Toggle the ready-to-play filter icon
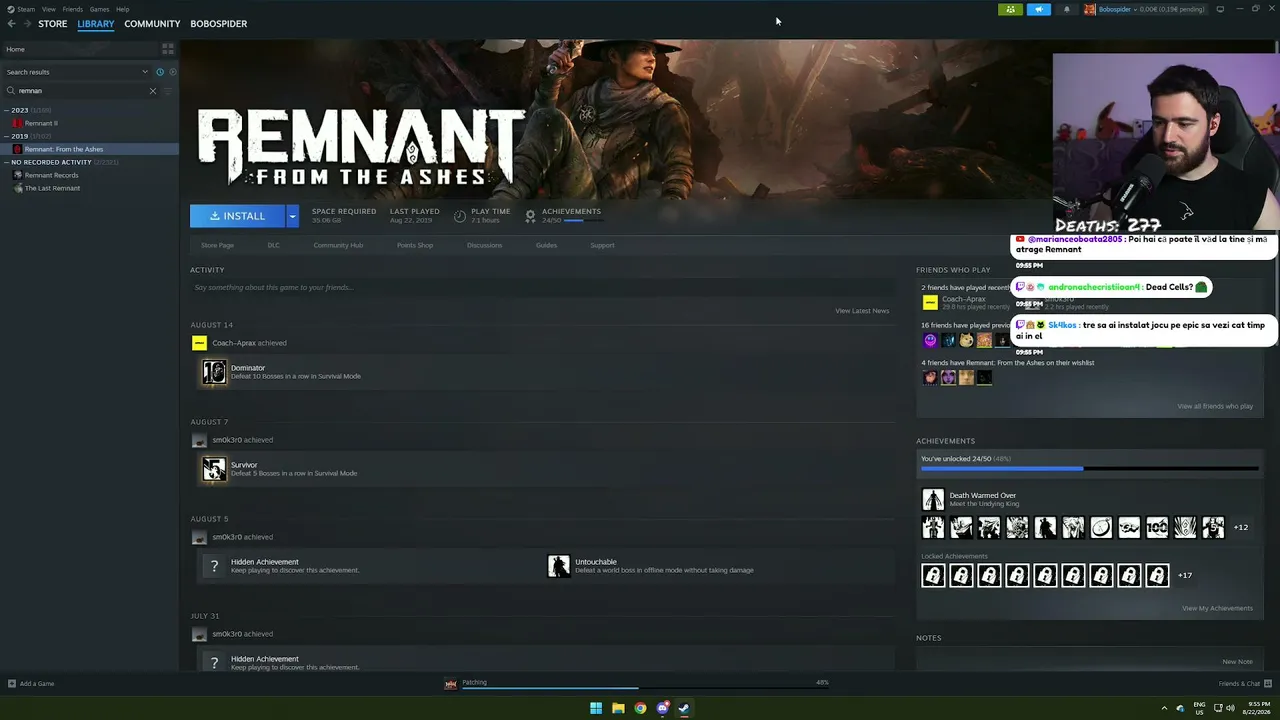Viewport: 1280px width, 720px height. 172,72
